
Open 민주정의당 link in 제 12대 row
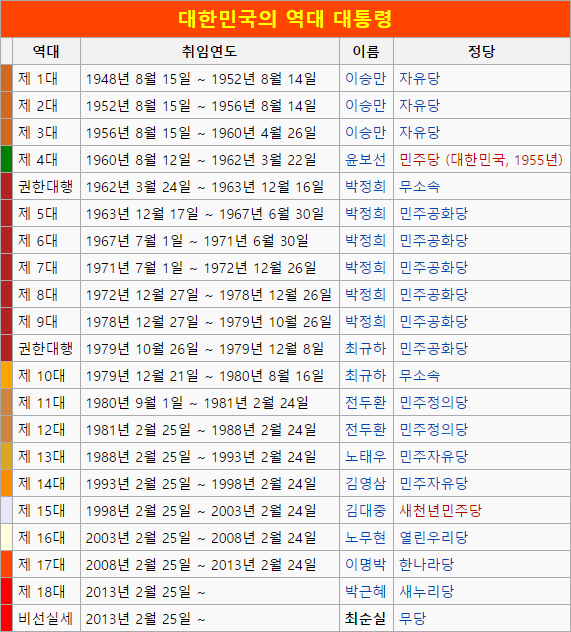click(x=433, y=429)
